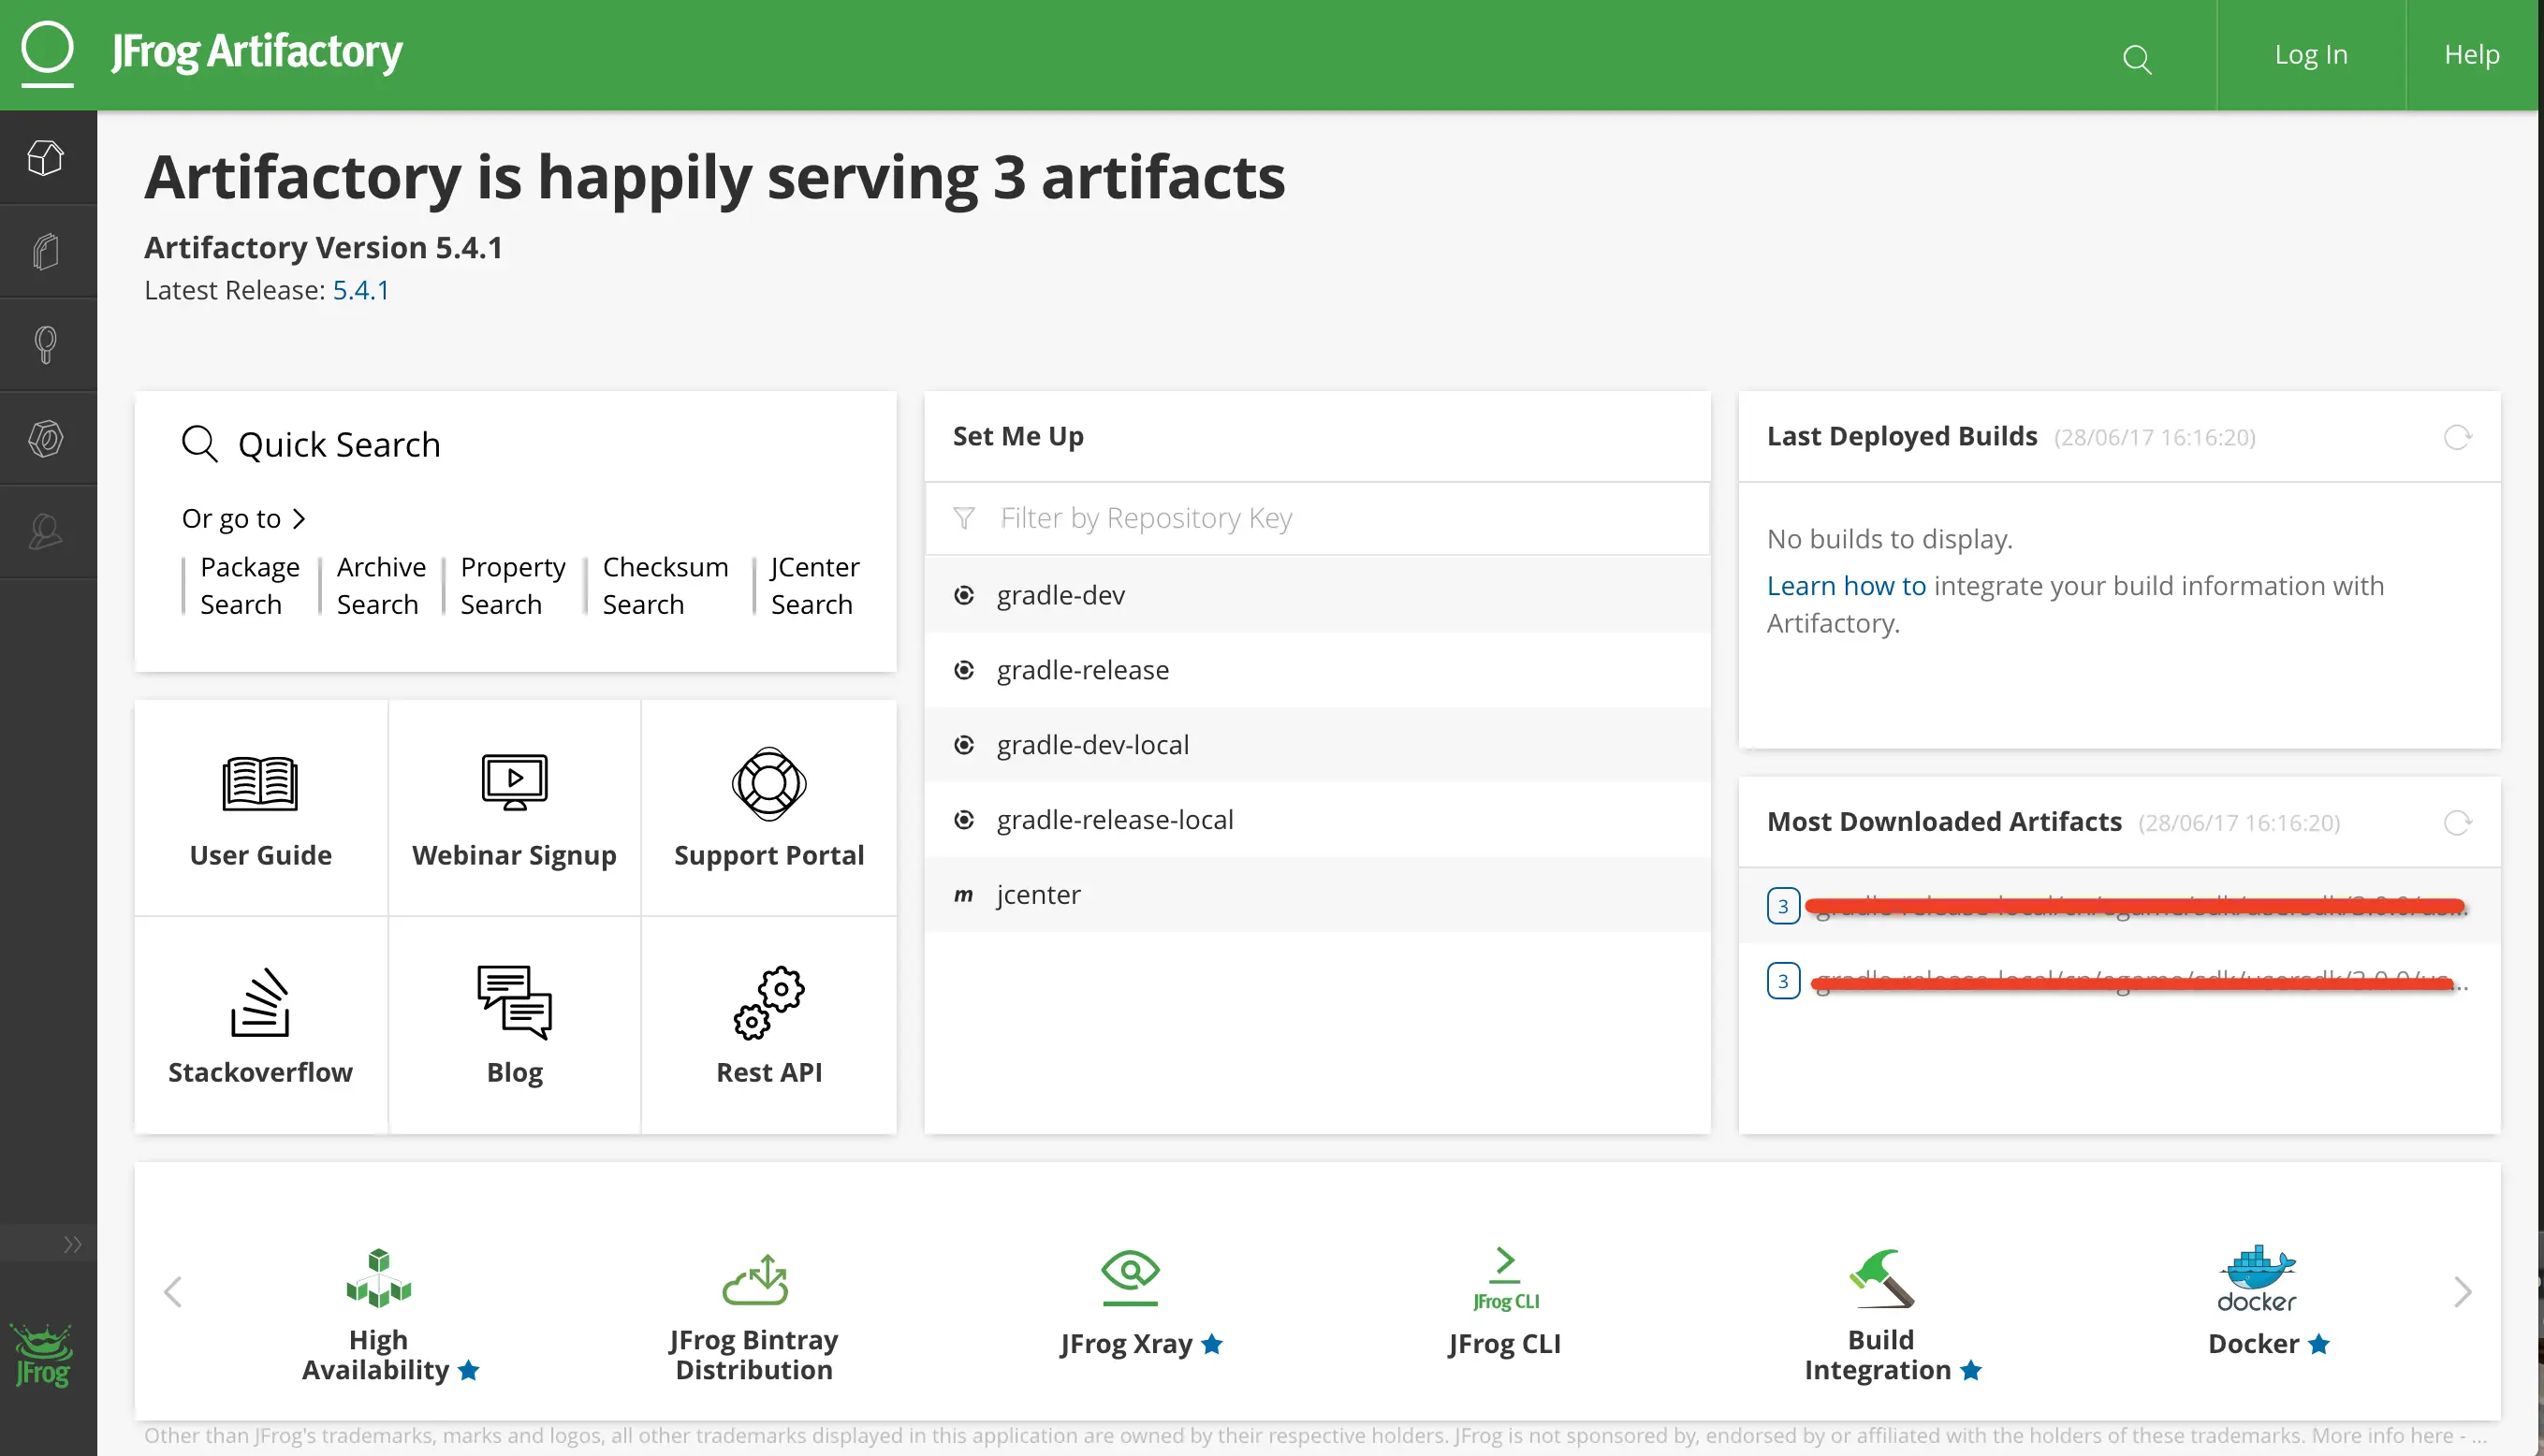Expand the collapsed sidebar with double chevron

point(72,1244)
